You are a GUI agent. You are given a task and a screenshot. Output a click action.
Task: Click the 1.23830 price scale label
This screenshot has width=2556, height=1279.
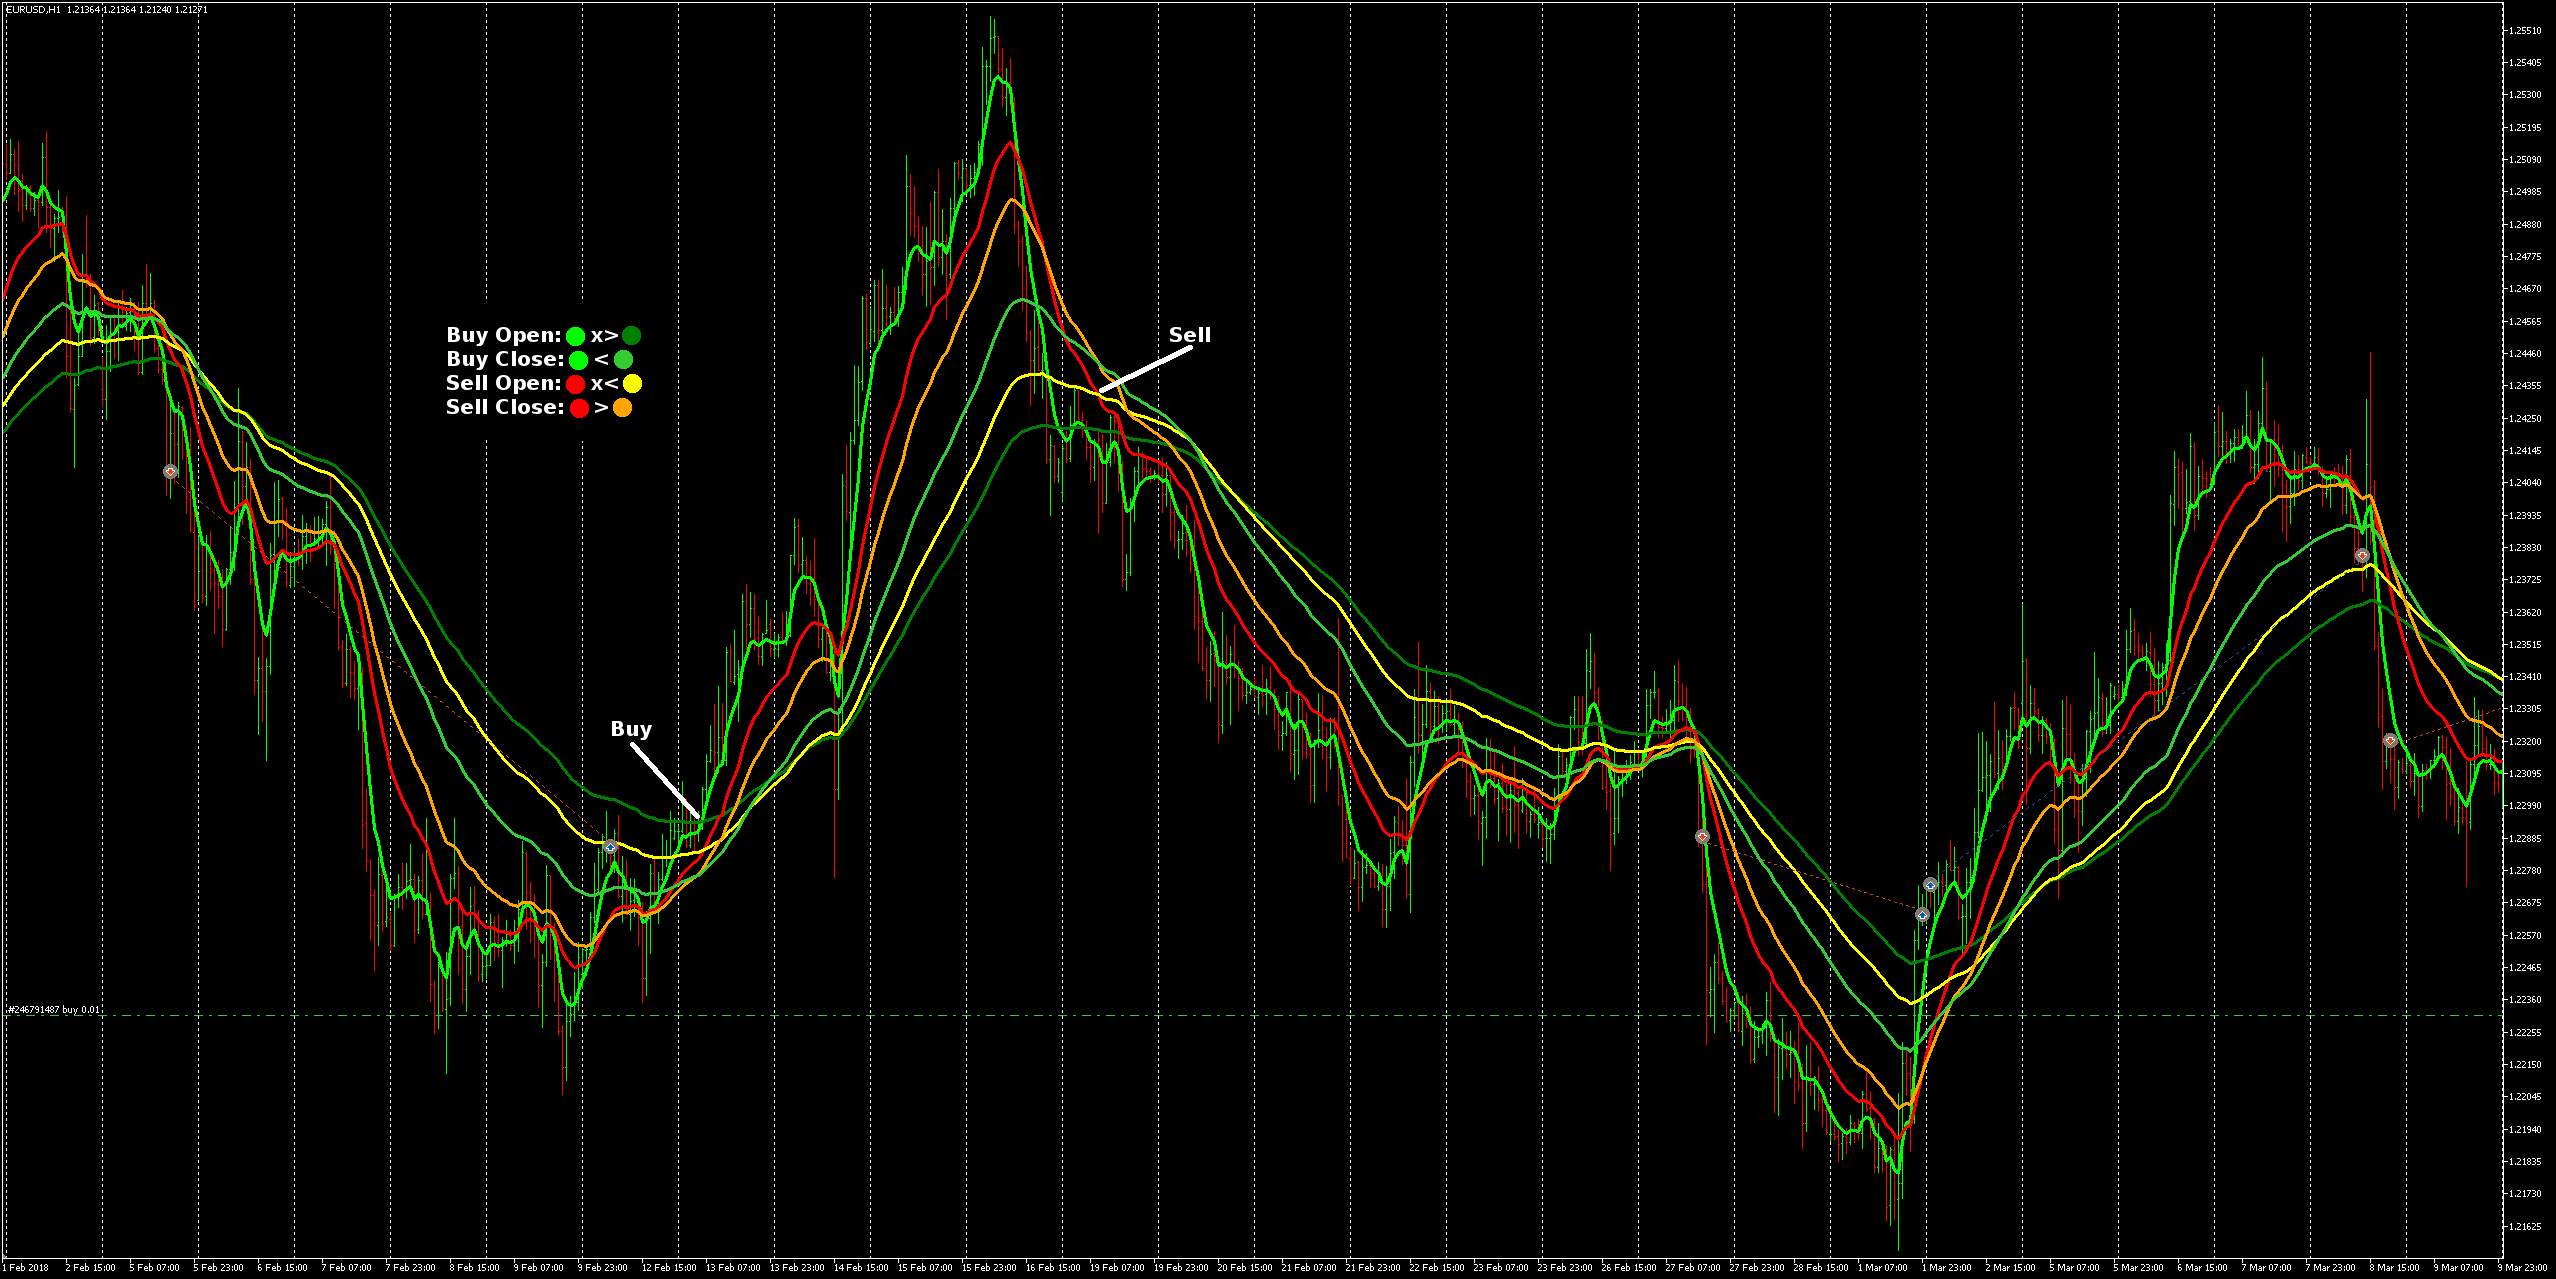pos(2525,548)
